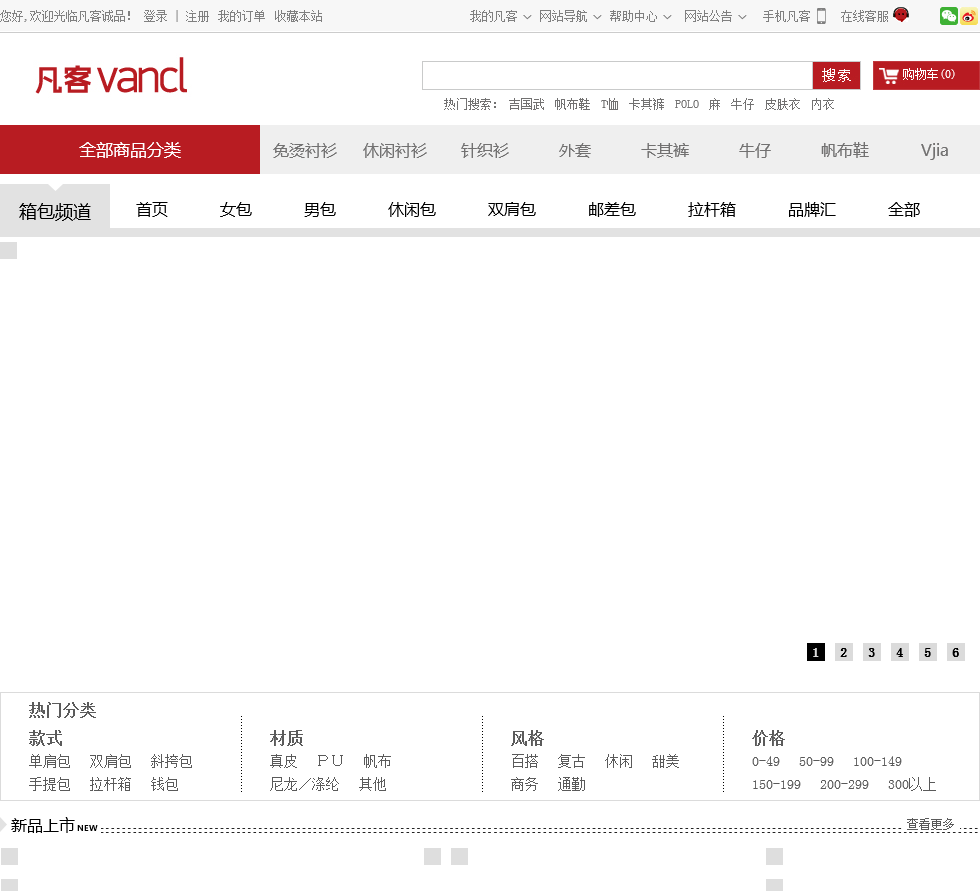Click hot search term 吉国武
980x891 pixels.
[526, 104]
